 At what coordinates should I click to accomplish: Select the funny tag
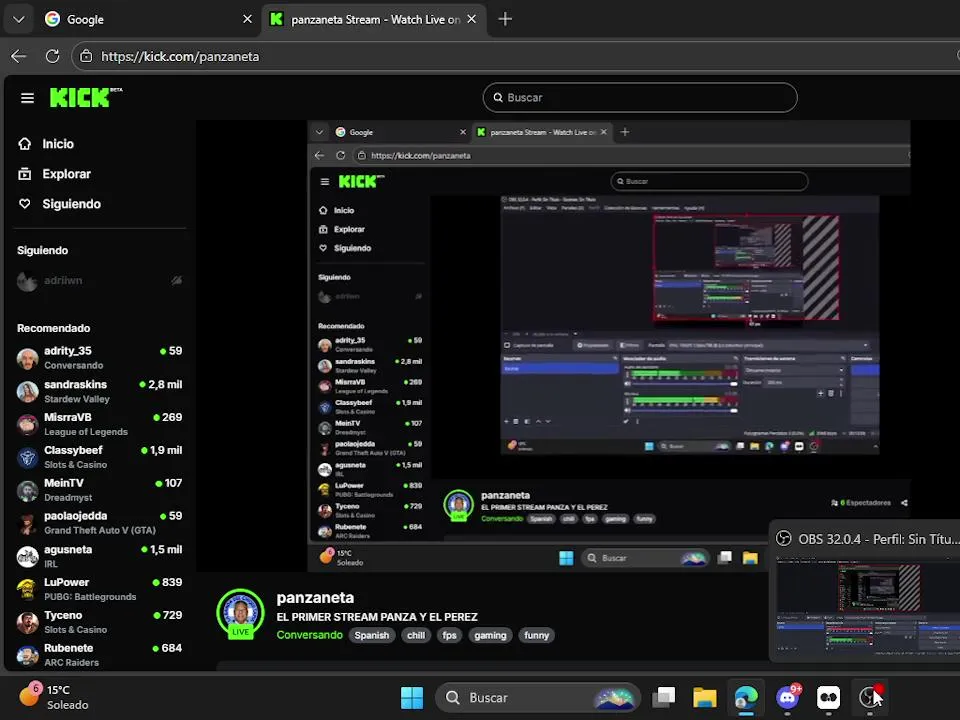pos(536,635)
